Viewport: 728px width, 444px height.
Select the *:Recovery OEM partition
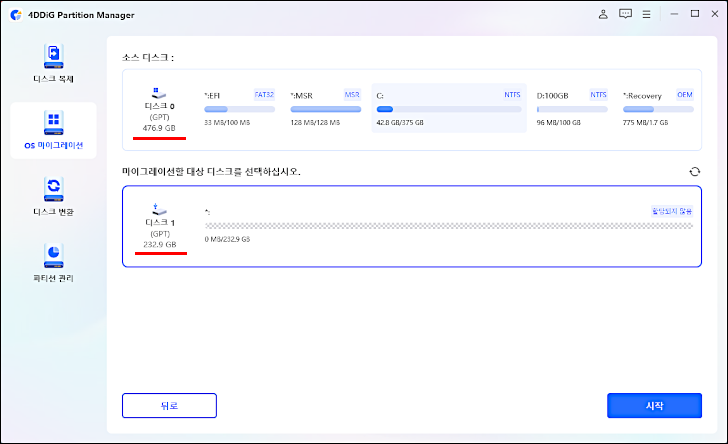[x=658, y=108]
